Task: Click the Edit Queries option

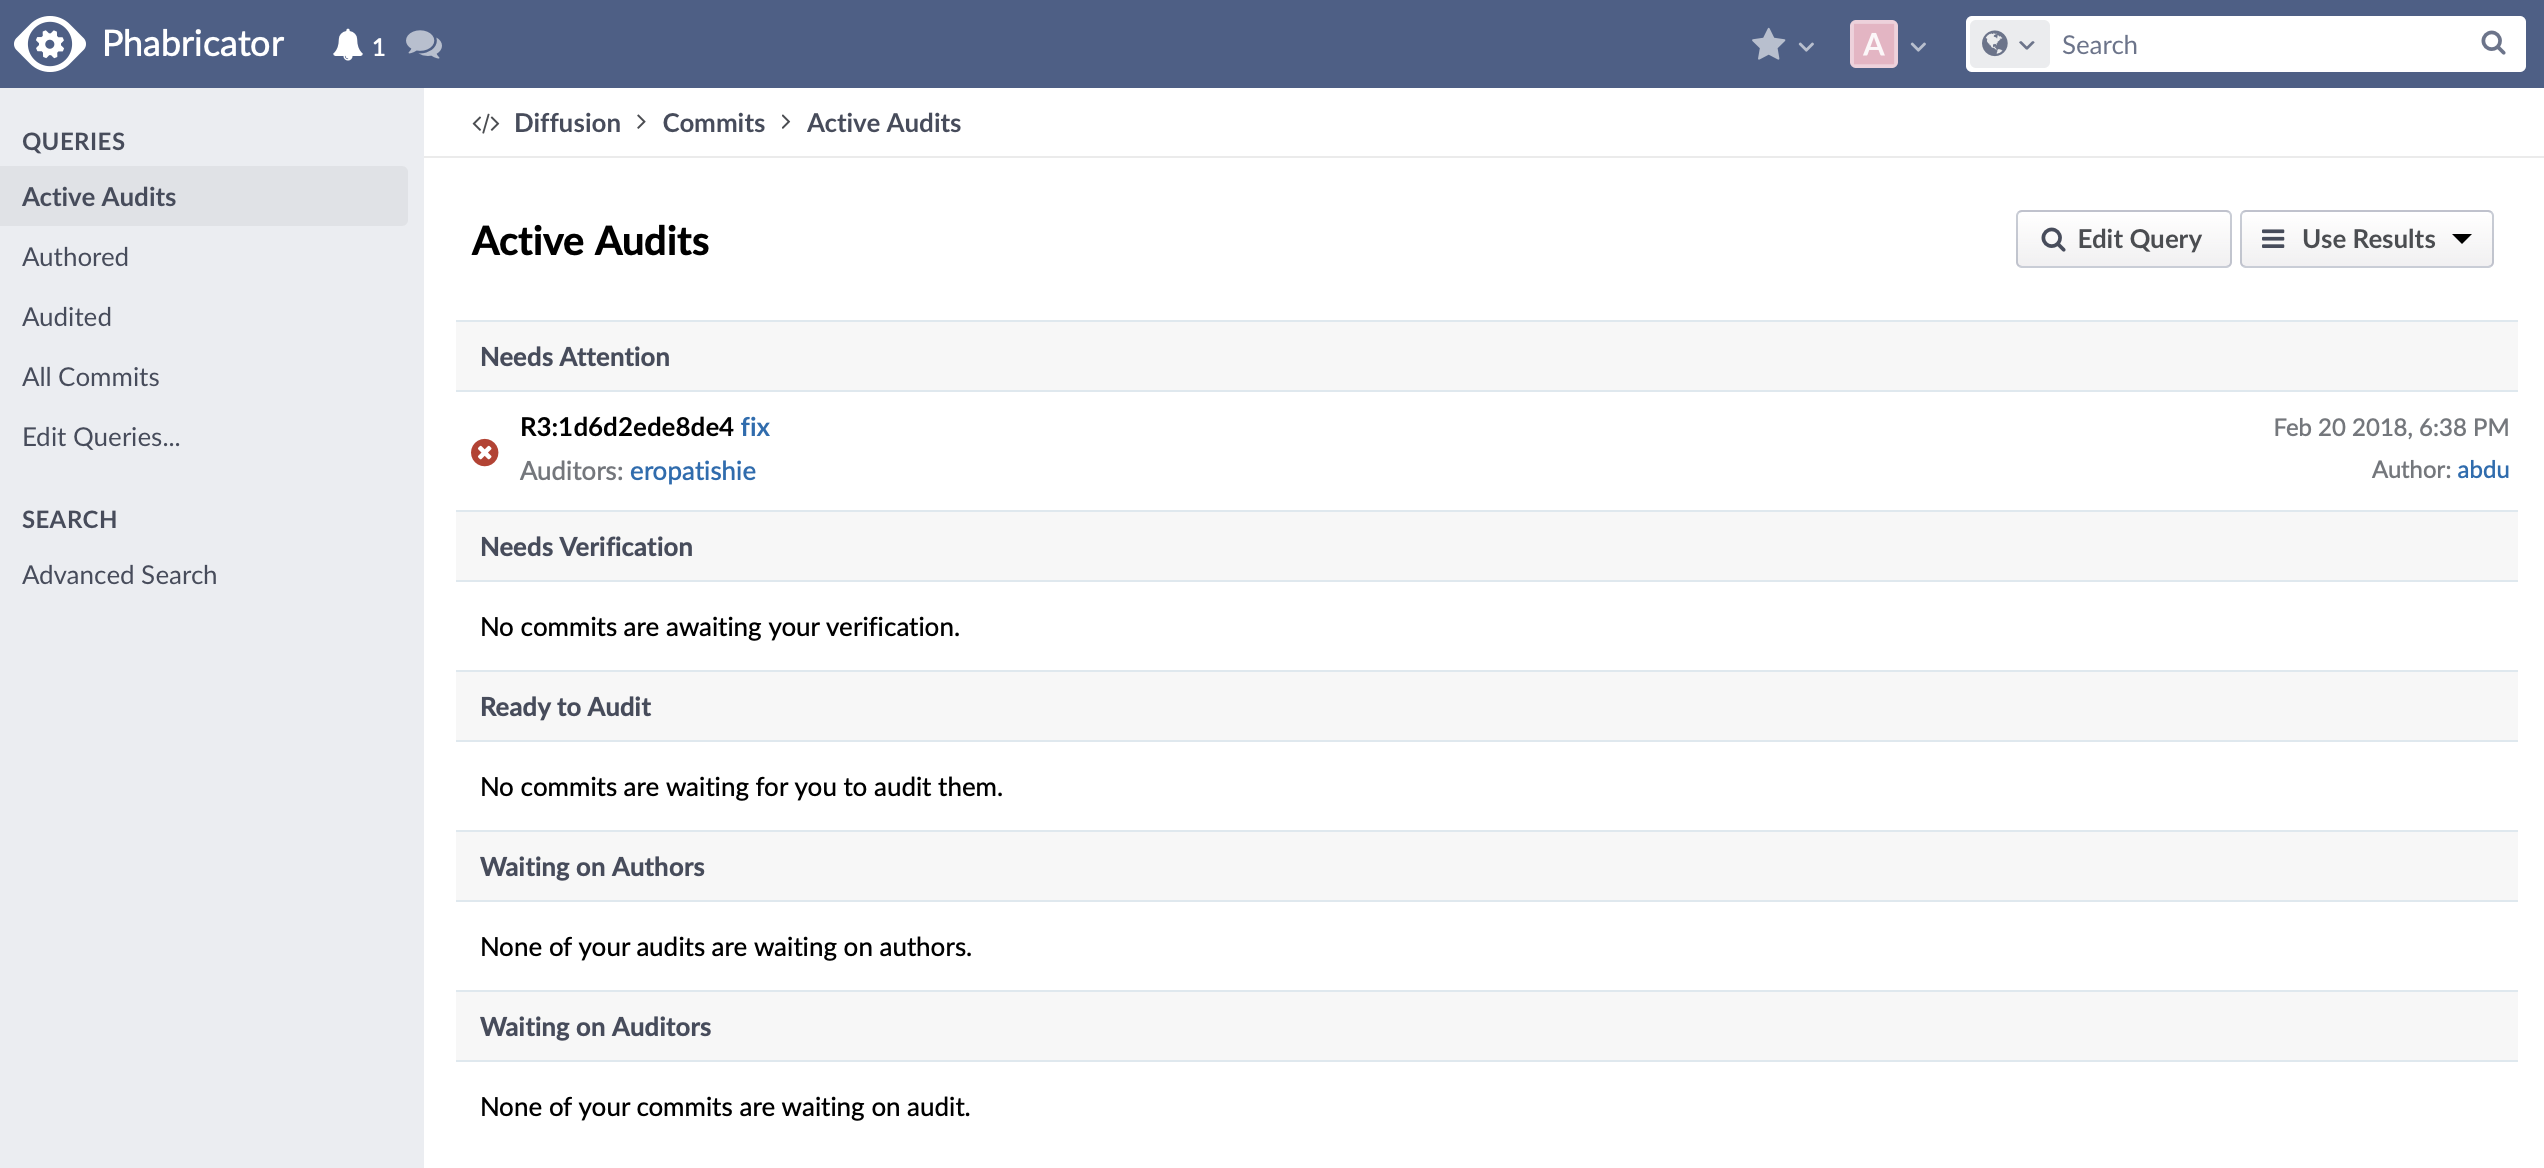Action: pyautogui.click(x=101, y=435)
